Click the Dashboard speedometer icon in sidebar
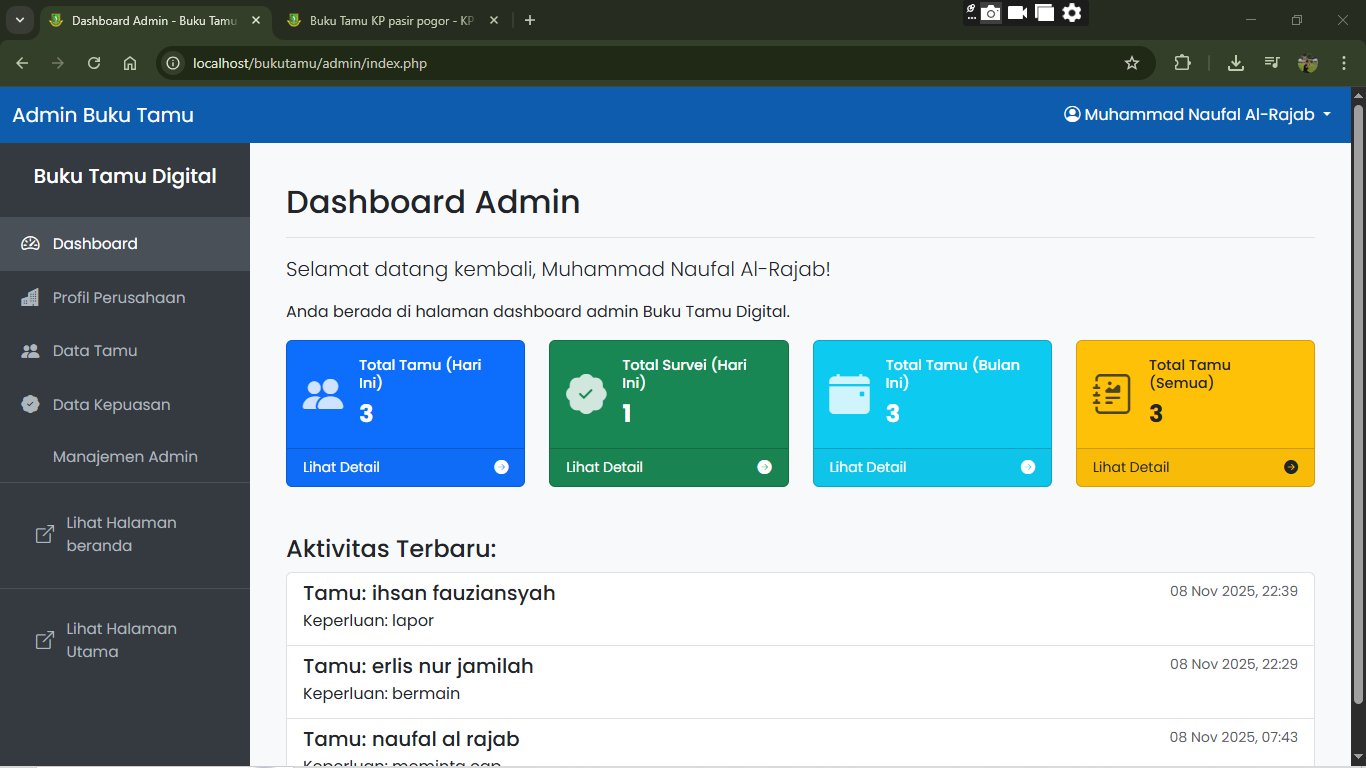Viewport: 1366px width, 768px height. (30, 244)
